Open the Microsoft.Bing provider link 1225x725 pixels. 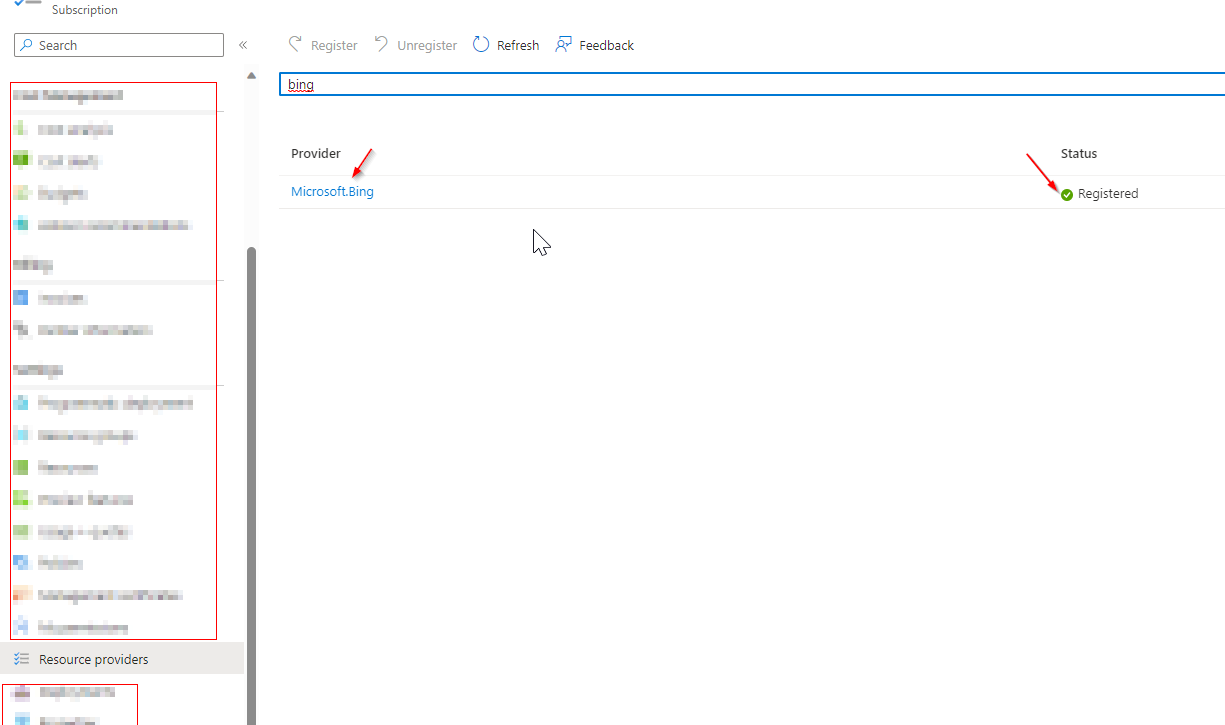pyautogui.click(x=332, y=191)
